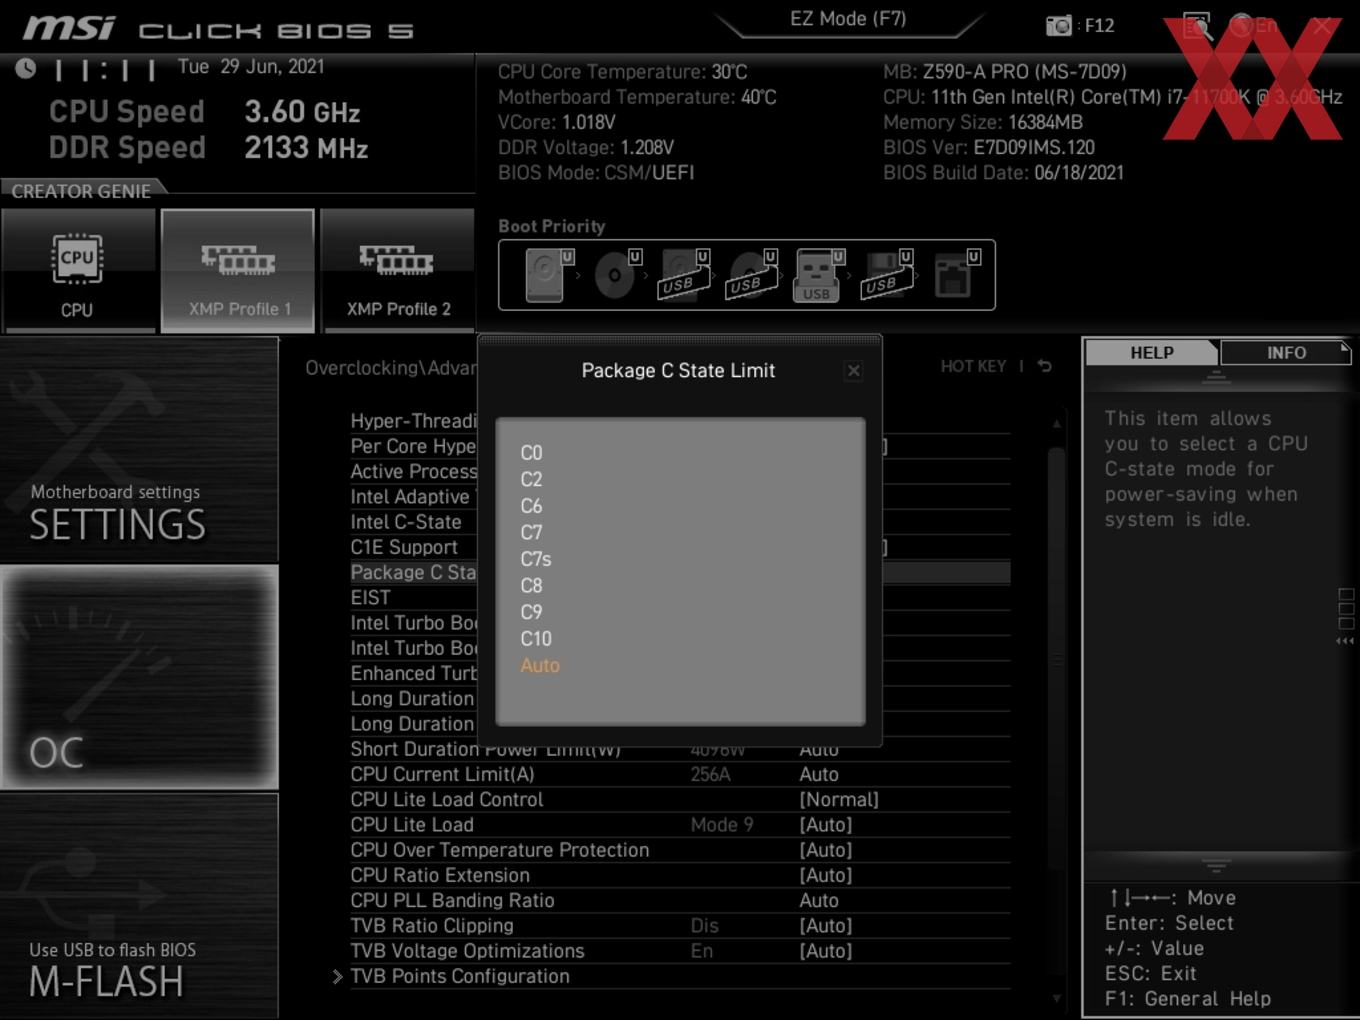Switch to the HELP tab
Viewport: 1360px width, 1020px height.
tap(1151, 353)
